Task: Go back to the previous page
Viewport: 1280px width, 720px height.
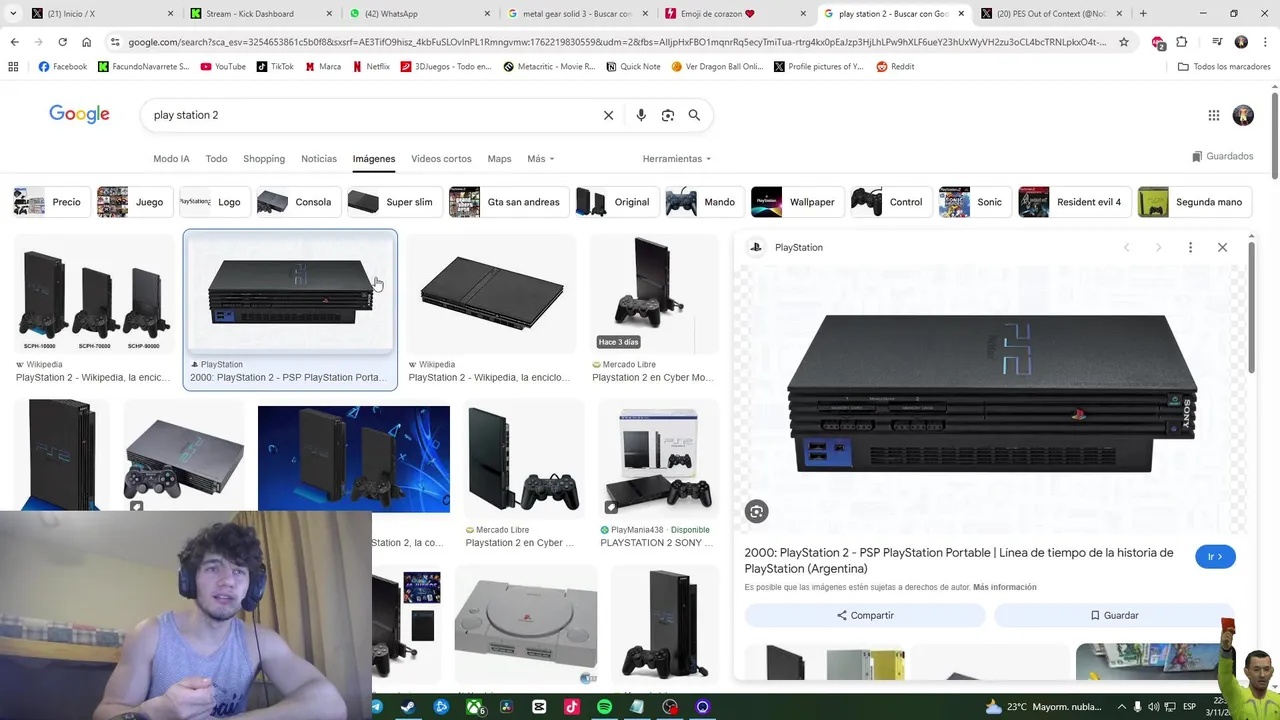Action: (x=14, y=42)
